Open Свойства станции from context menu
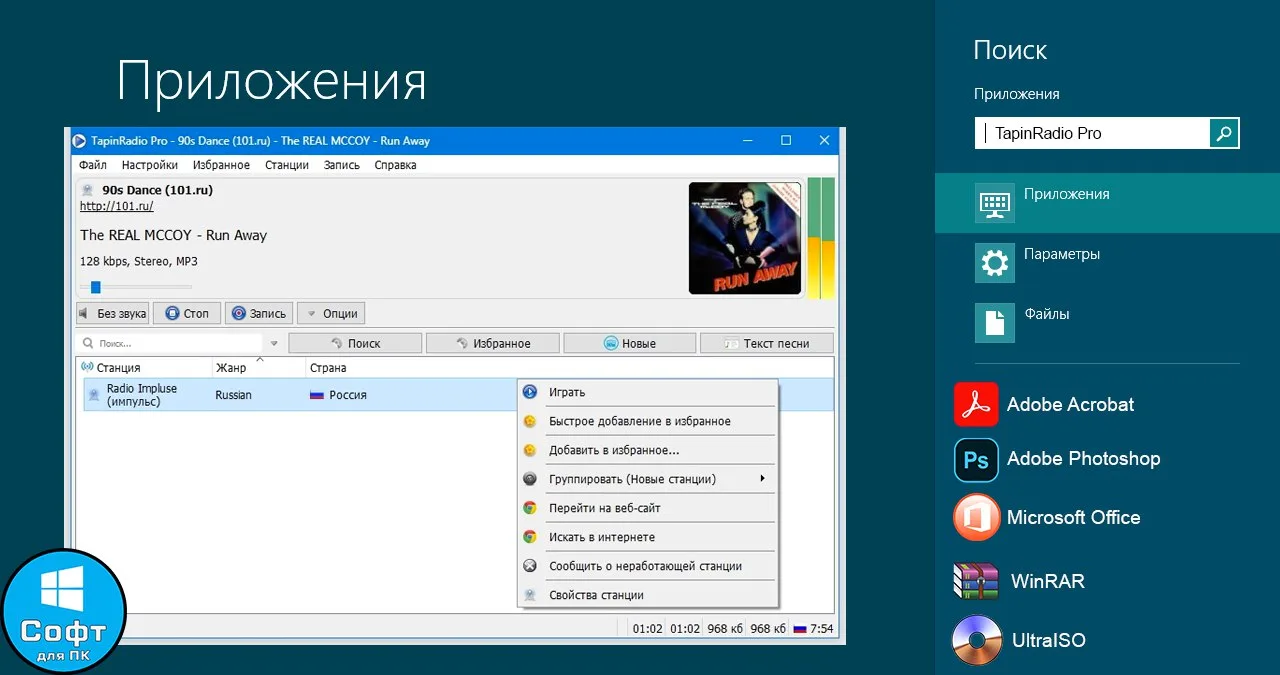The image size is (1280, 675). (x=648, y=595)
